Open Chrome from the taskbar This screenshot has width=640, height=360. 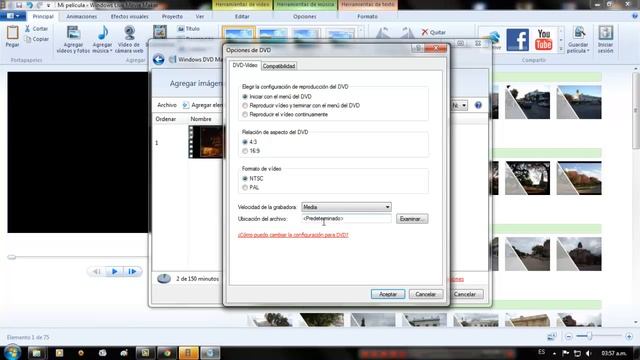click(167, 353)
